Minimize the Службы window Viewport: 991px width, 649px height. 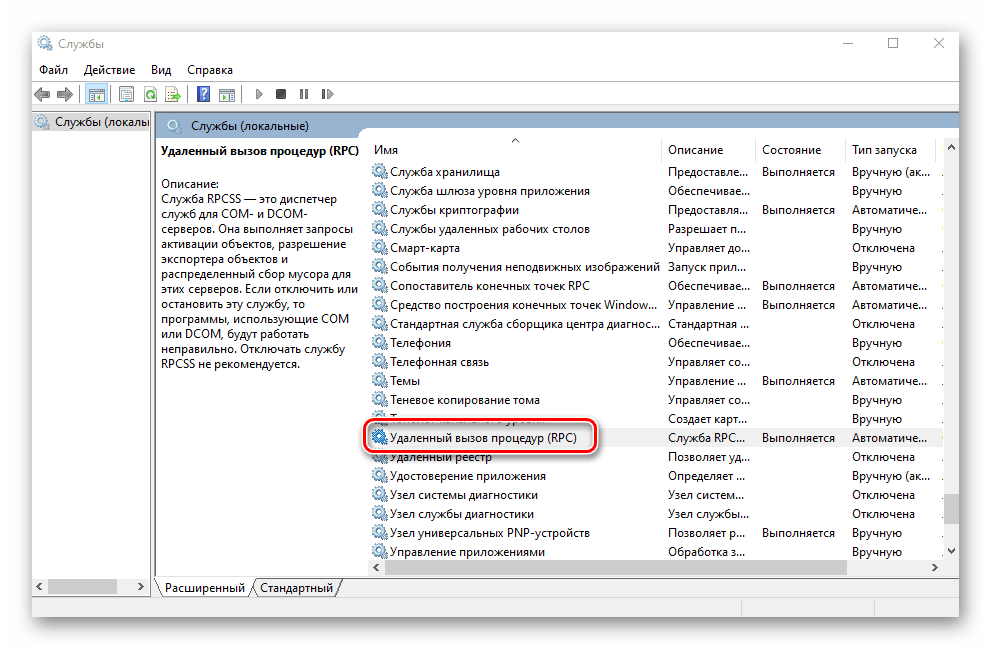coord(848,43)
